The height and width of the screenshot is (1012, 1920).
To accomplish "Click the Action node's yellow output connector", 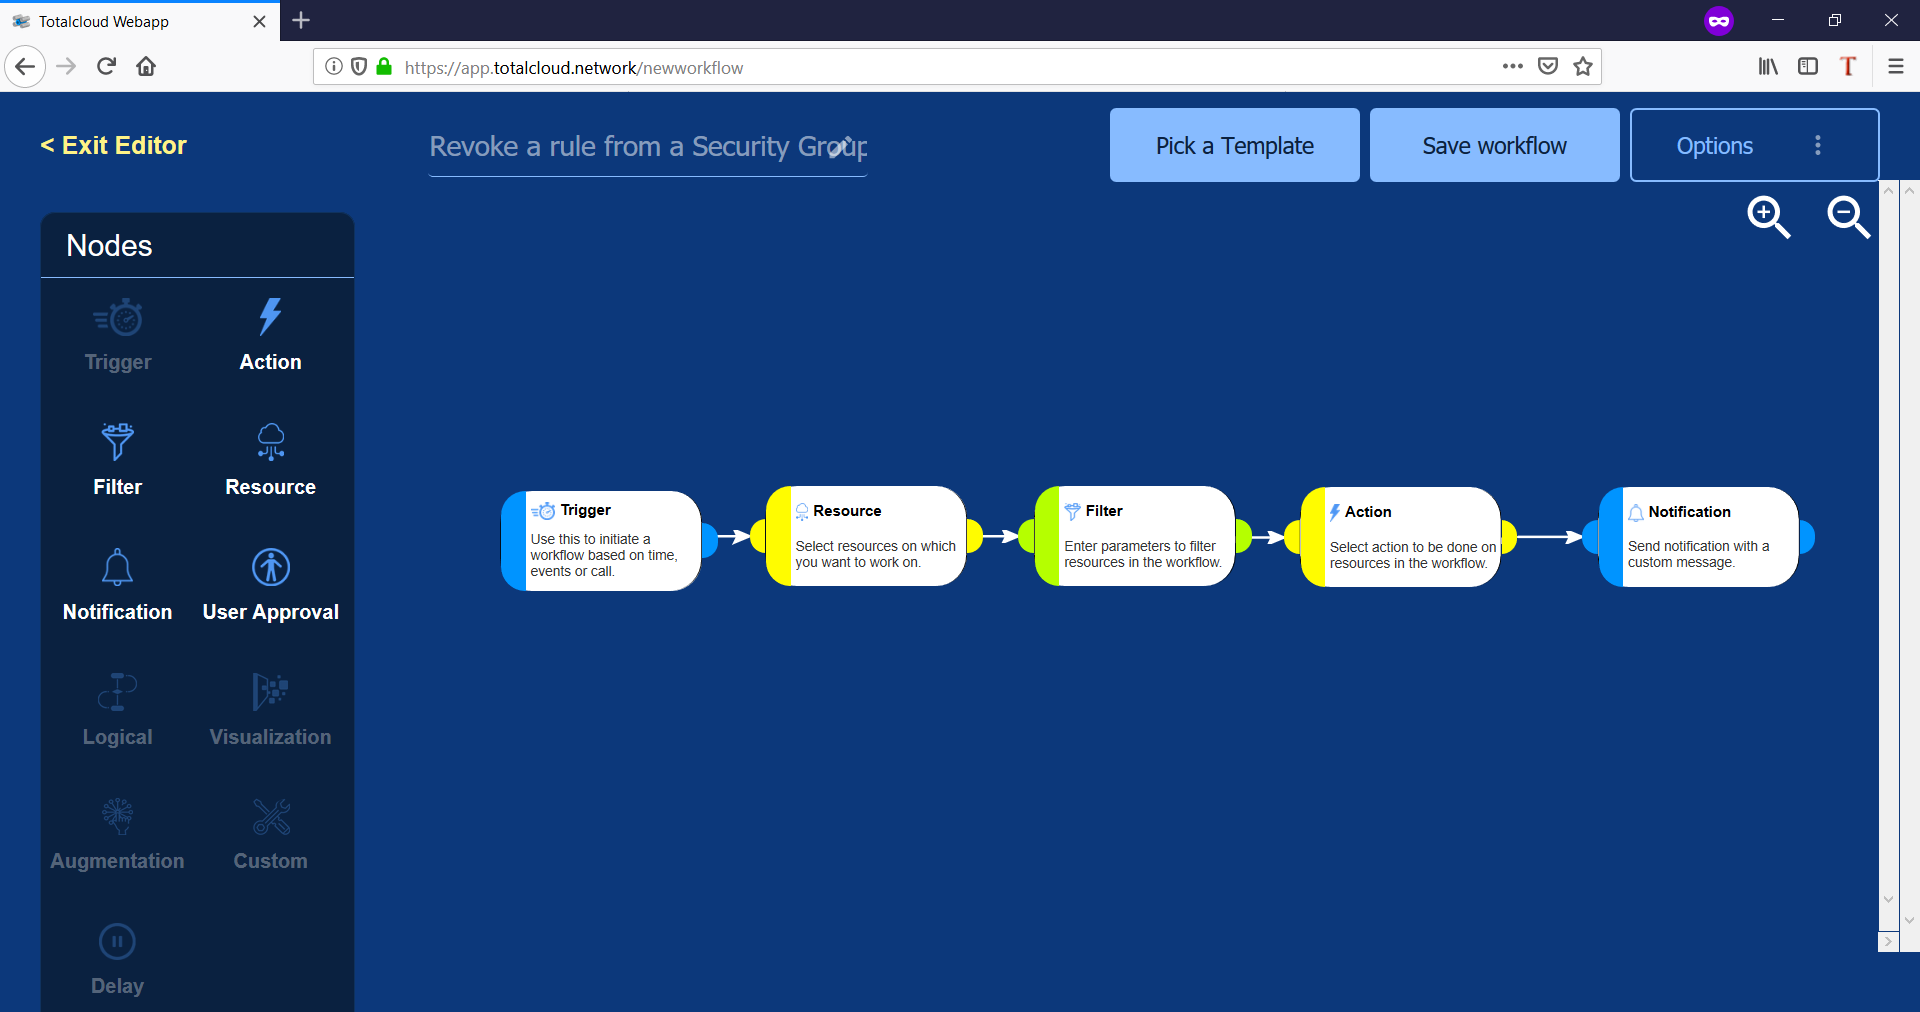I will tap(1508, 537).
